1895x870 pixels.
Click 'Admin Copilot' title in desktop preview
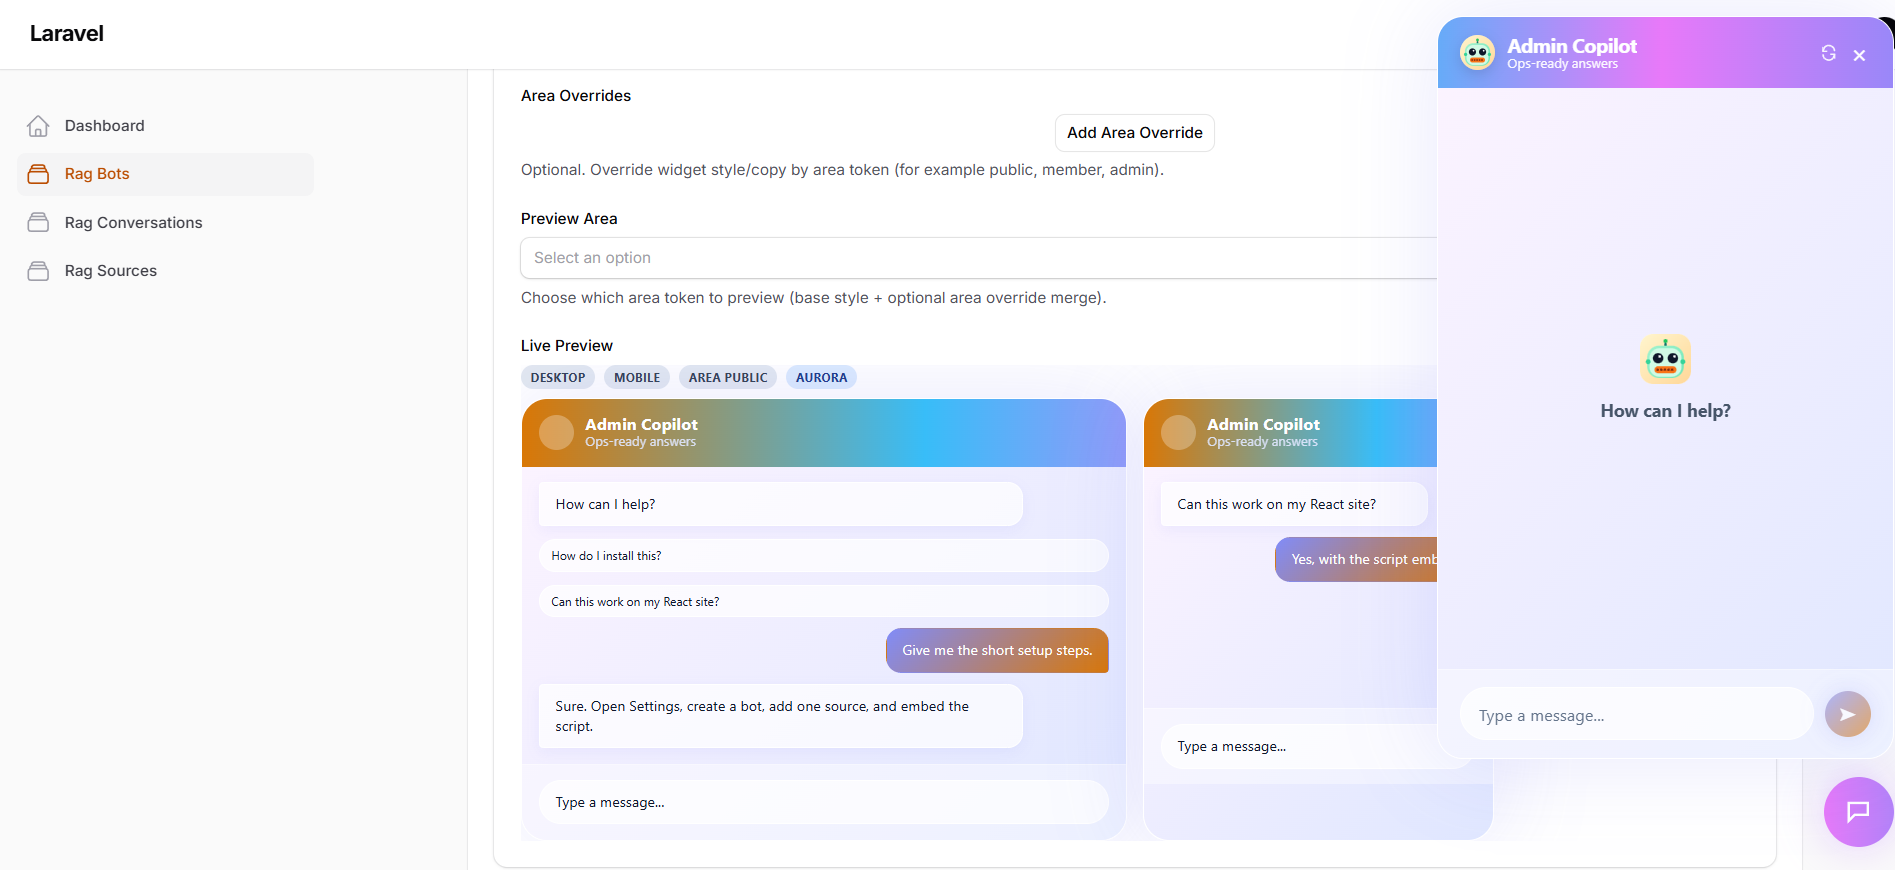tap(641, 424)
